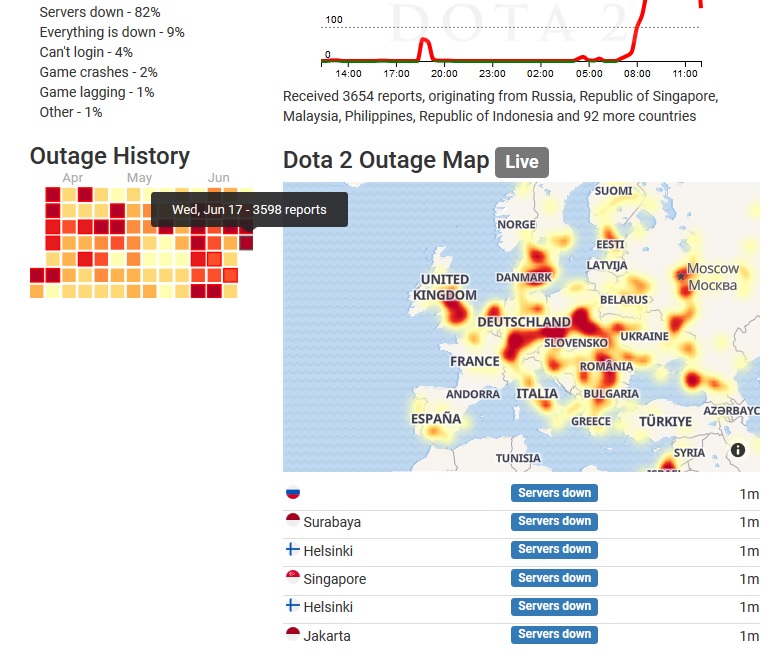Click the info icon on the outage map
This screenshot has width=762, height=668.
pyautogui.click(x=738, y=450)
